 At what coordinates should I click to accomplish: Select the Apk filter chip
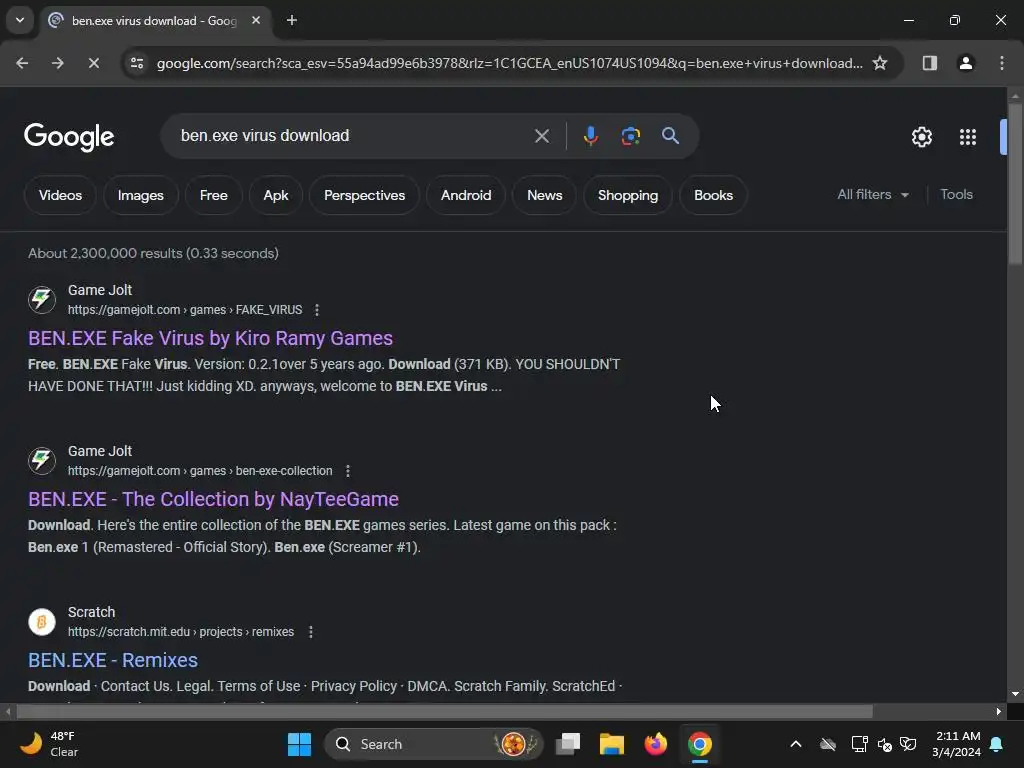tap(276, 195)
